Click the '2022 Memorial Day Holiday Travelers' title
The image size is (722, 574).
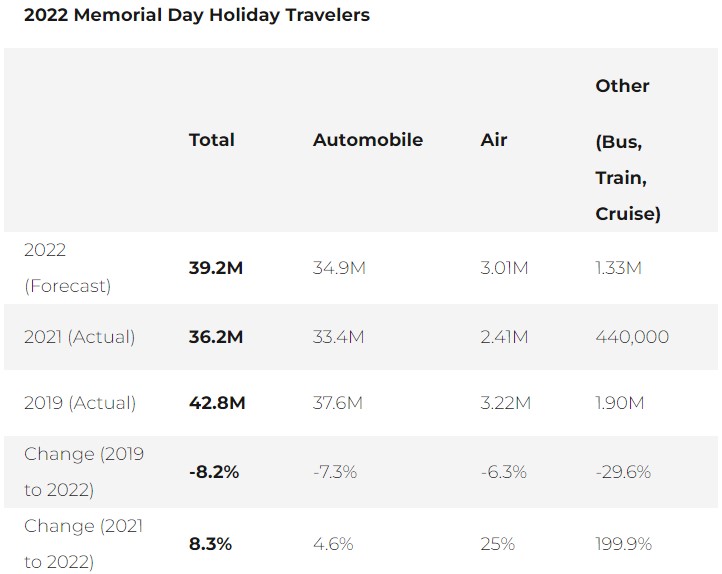pos(196,15)
